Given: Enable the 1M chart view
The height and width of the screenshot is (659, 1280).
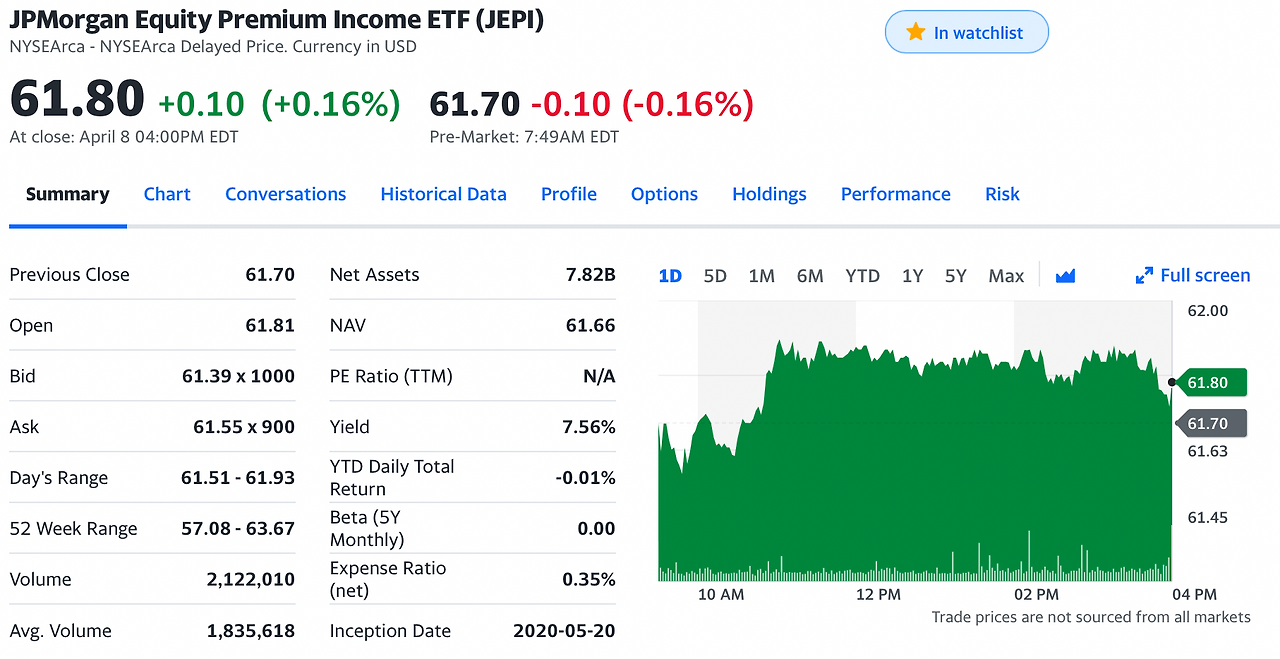Looking at the screenshot, I should pyautogui.click(x=761, y=275).
